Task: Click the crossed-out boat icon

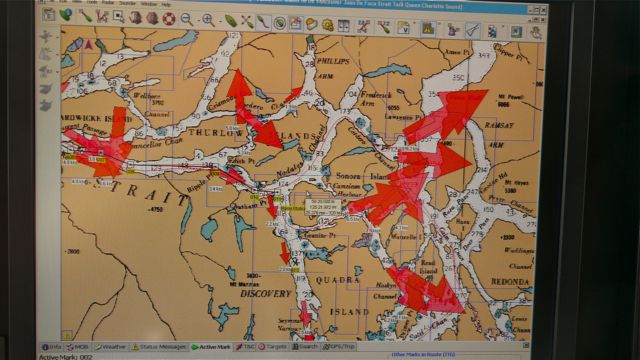Action: 247,21
